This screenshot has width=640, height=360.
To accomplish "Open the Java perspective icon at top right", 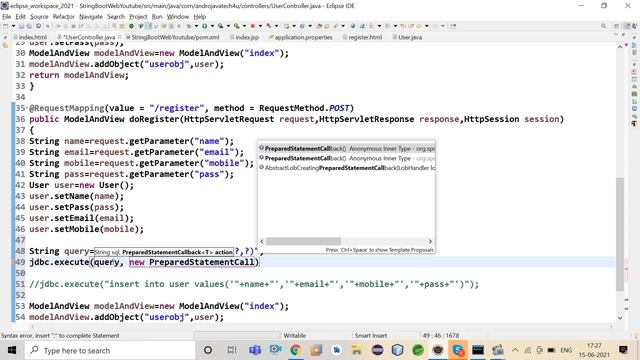I will (628, 26).
